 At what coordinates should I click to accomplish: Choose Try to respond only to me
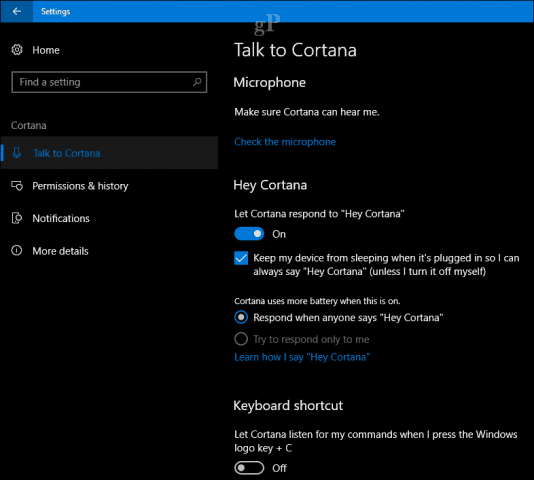pyautogui.click(x=241, y=339)
